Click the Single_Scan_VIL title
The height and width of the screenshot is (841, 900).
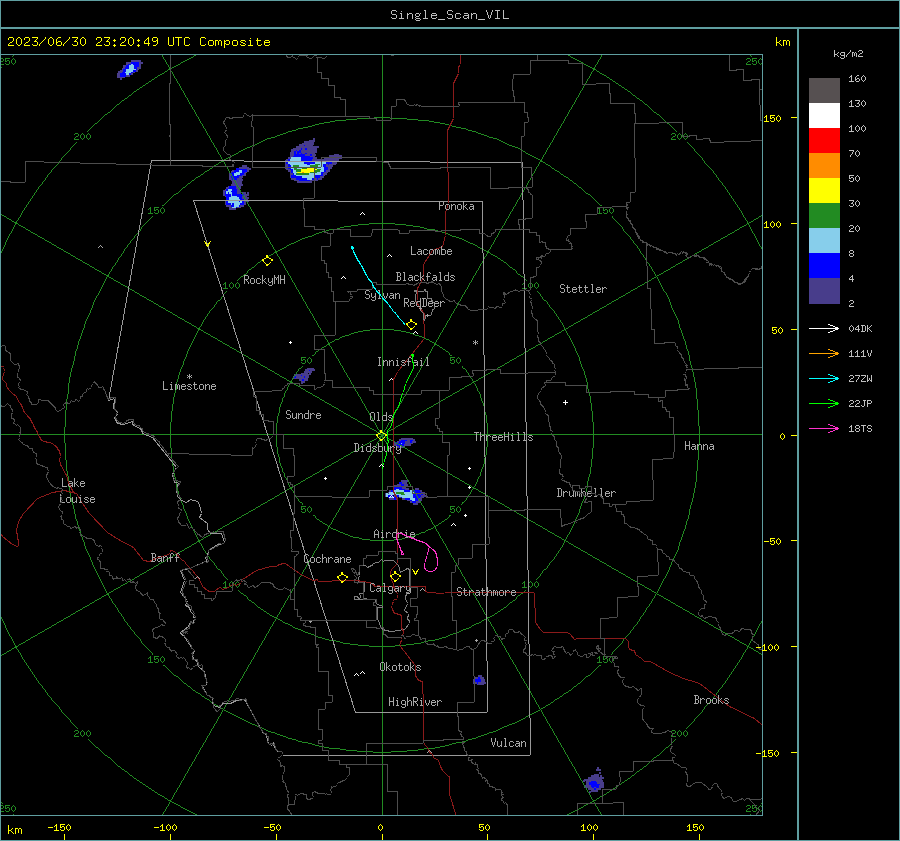click(x=449, y=15)
